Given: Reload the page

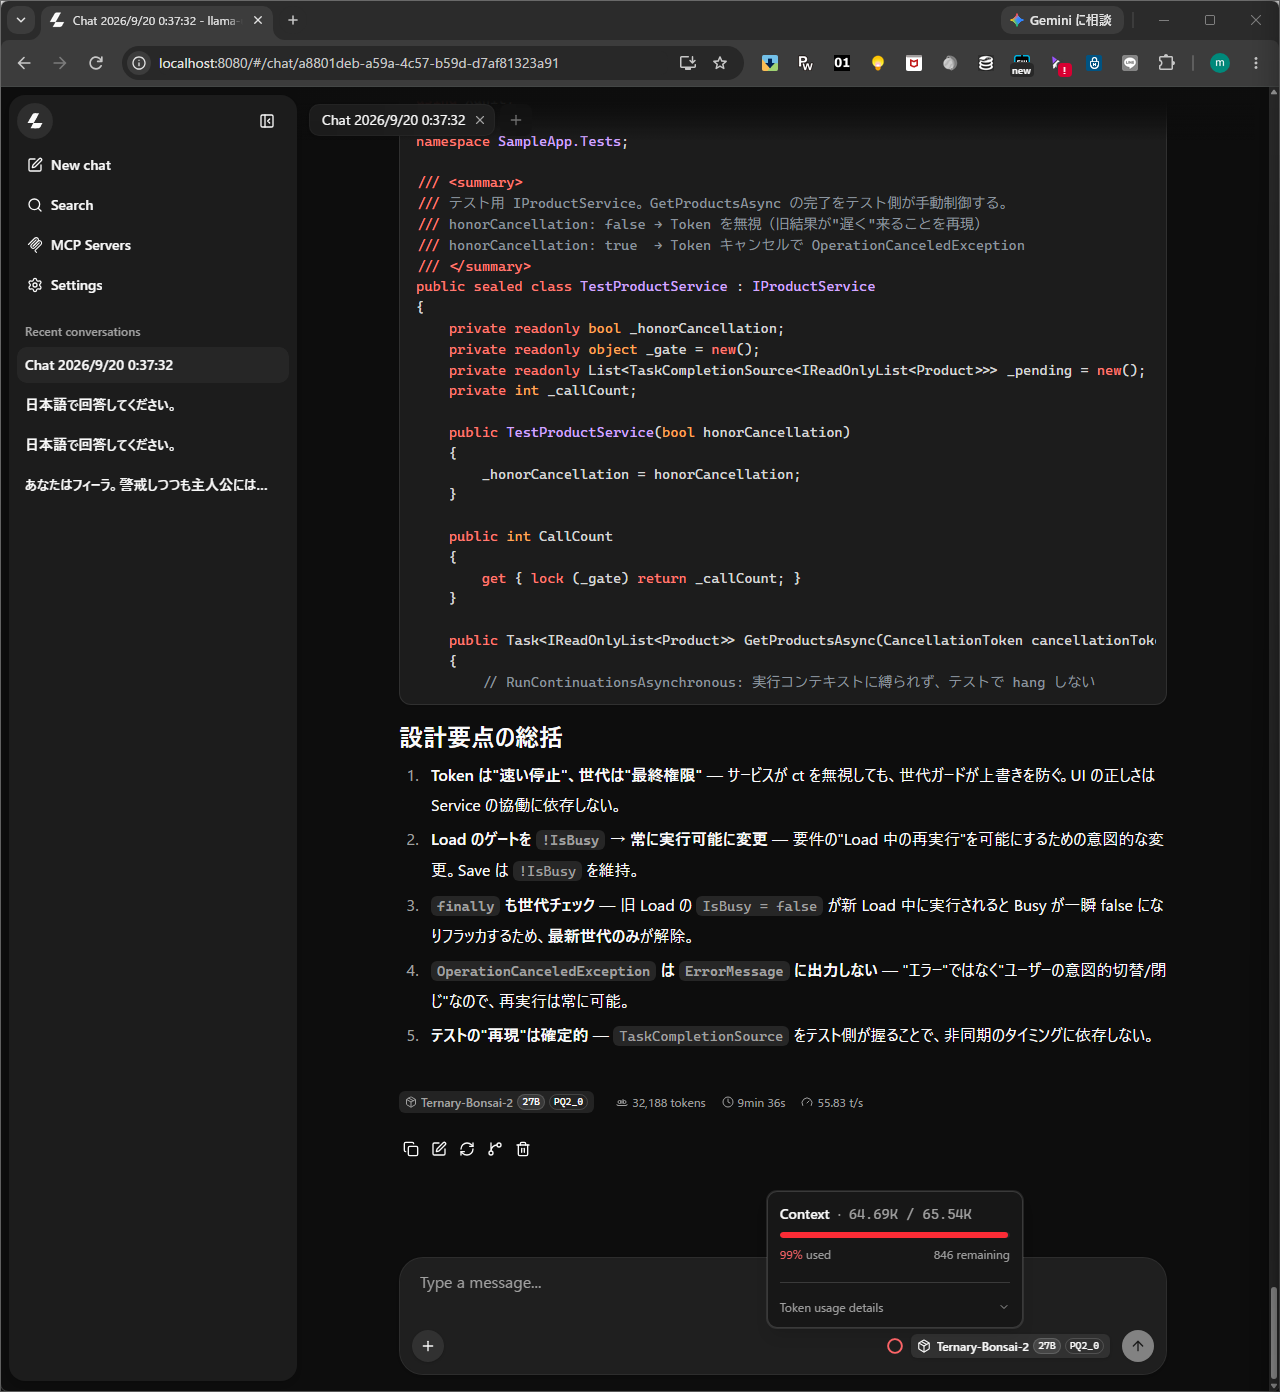Looking at the screenshot, I should [96, 63].
